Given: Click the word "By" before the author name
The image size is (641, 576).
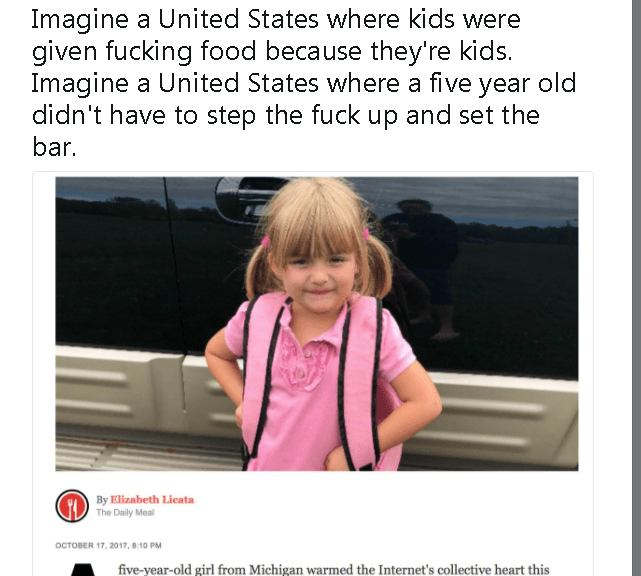Looking at the screenshot, I should 102,500.
